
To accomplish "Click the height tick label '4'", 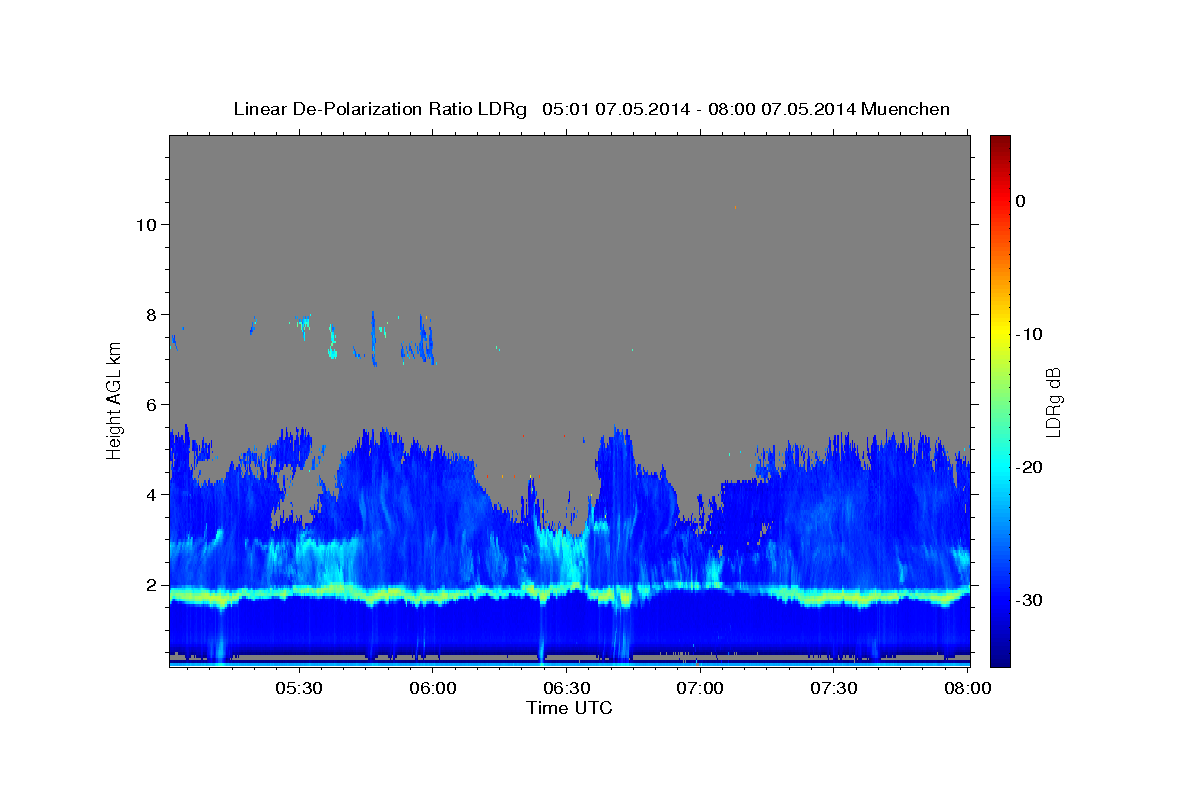I will tap(150, 494).
